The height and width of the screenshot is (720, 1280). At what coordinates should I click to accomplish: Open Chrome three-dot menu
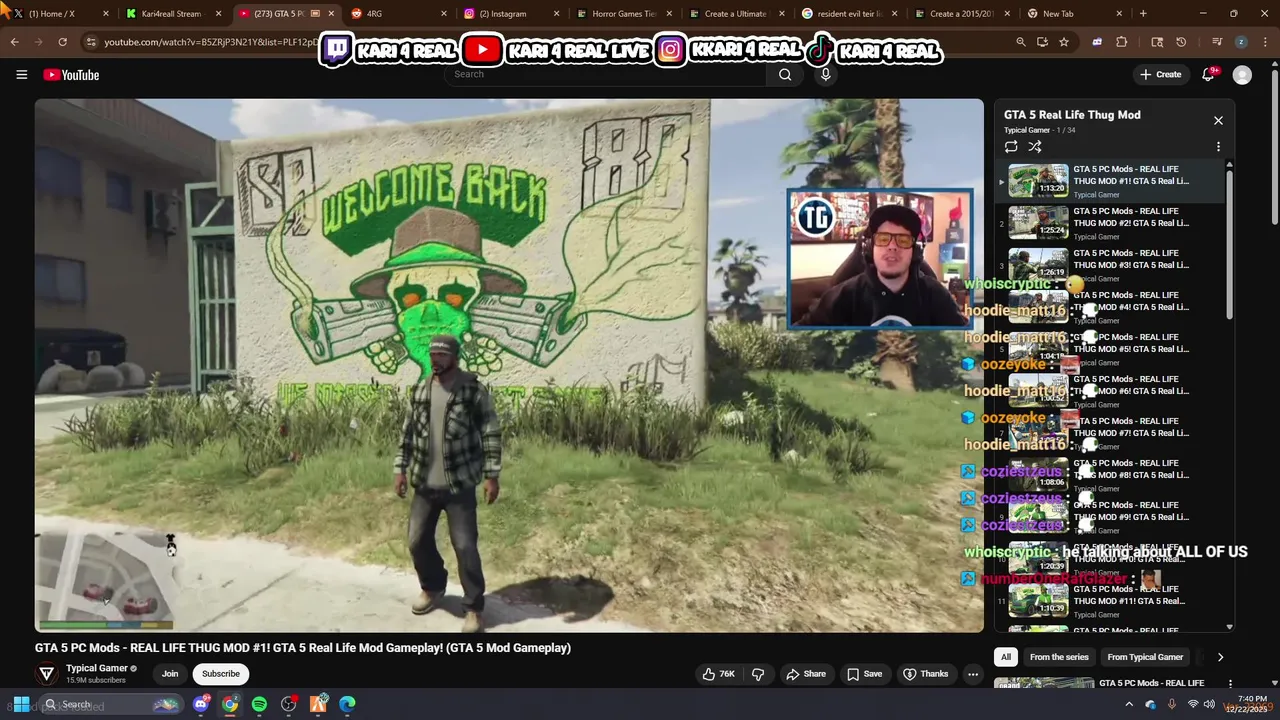click(1266, 42)
